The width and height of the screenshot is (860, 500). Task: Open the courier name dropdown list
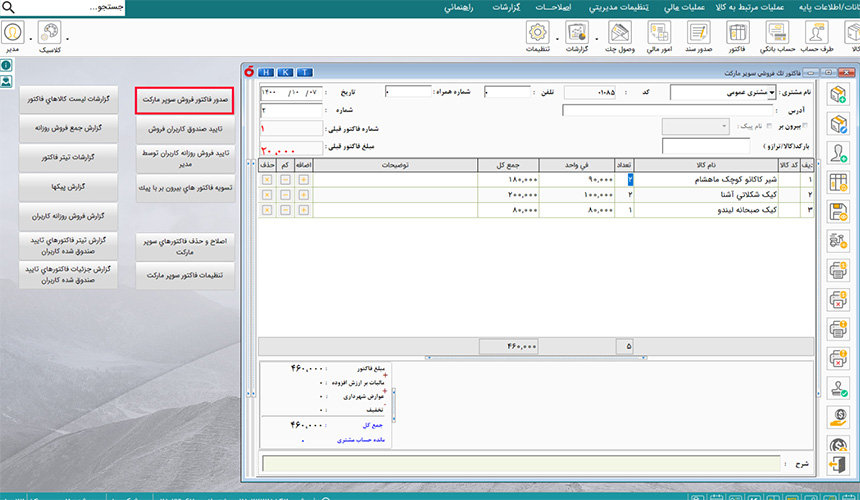pyautogui.click(x=724, y=126)
